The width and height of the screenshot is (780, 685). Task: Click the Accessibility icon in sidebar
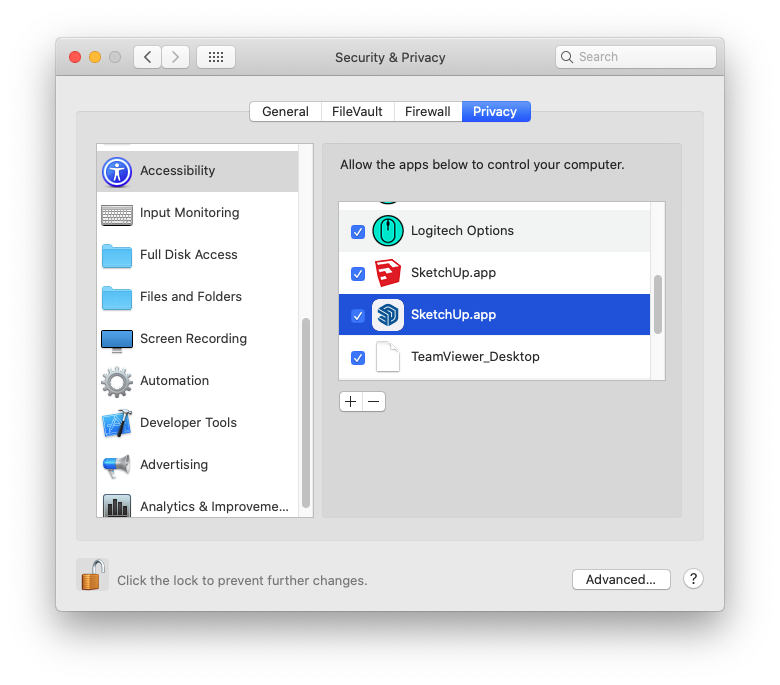coord(117,172)
